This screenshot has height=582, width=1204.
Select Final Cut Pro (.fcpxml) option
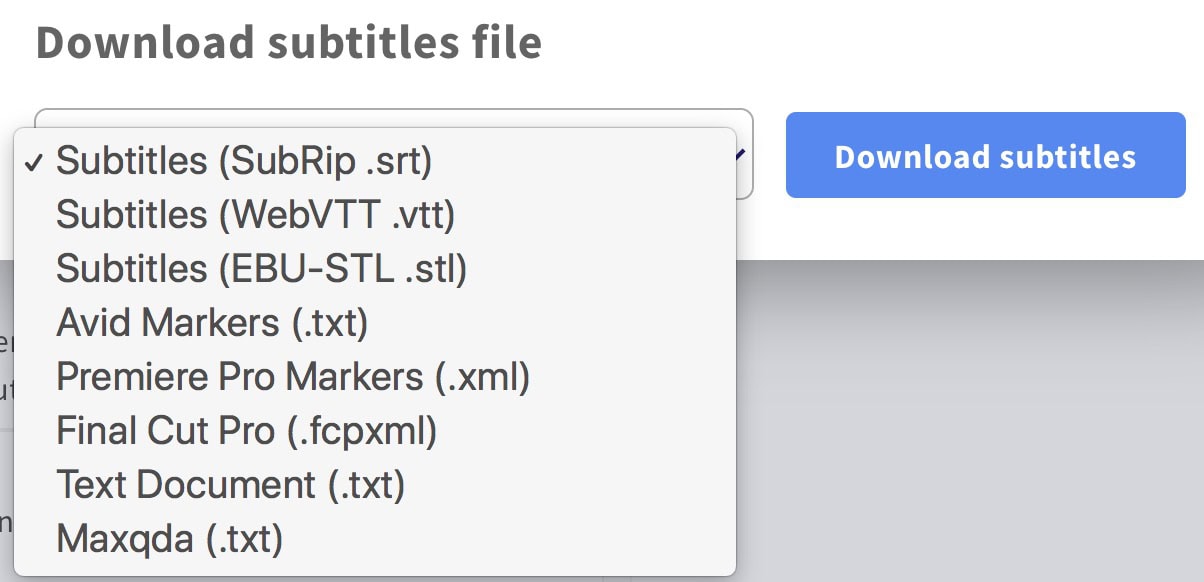375,430
